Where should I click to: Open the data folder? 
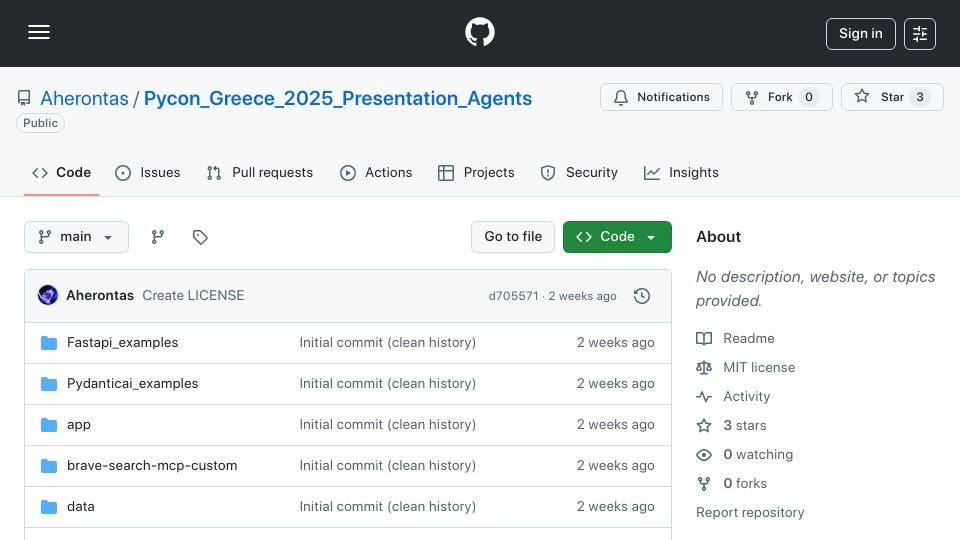(80, 506)
